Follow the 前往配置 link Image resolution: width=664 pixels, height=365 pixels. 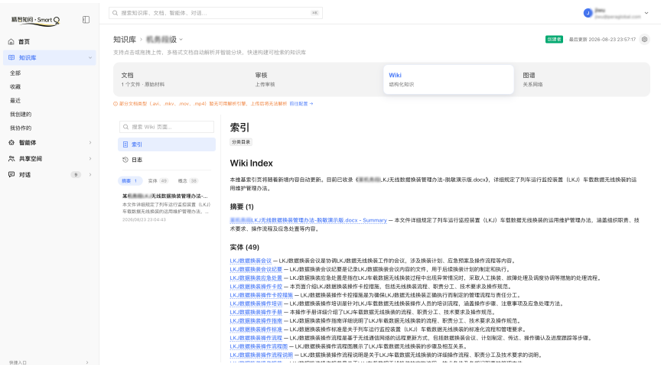301,104
